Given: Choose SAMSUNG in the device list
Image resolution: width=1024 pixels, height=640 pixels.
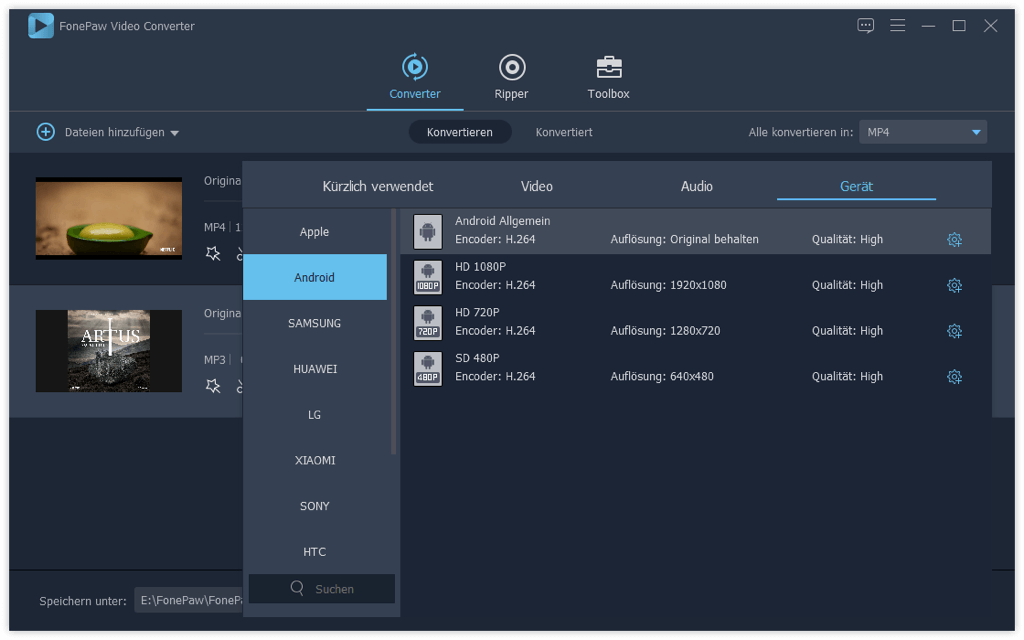Looking at the screenshot, I should 315,323.
